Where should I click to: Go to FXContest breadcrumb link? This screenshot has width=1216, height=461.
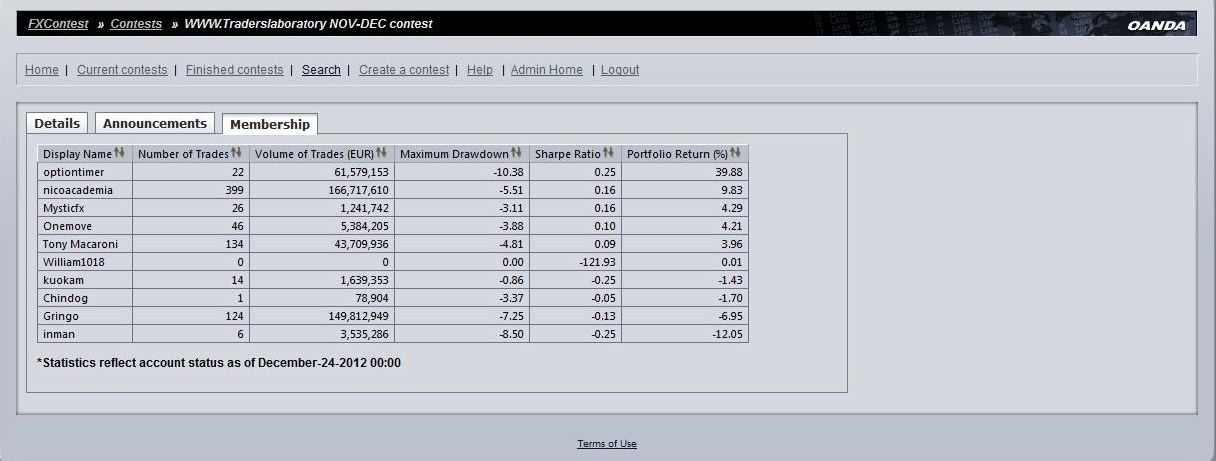(58, 23)
